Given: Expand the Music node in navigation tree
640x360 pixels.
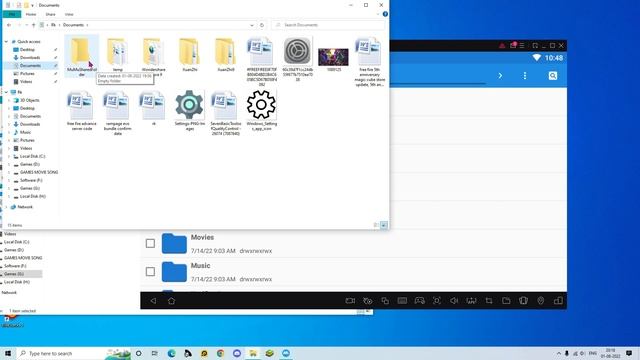Looking at the screenshot, I should point(9,132).
